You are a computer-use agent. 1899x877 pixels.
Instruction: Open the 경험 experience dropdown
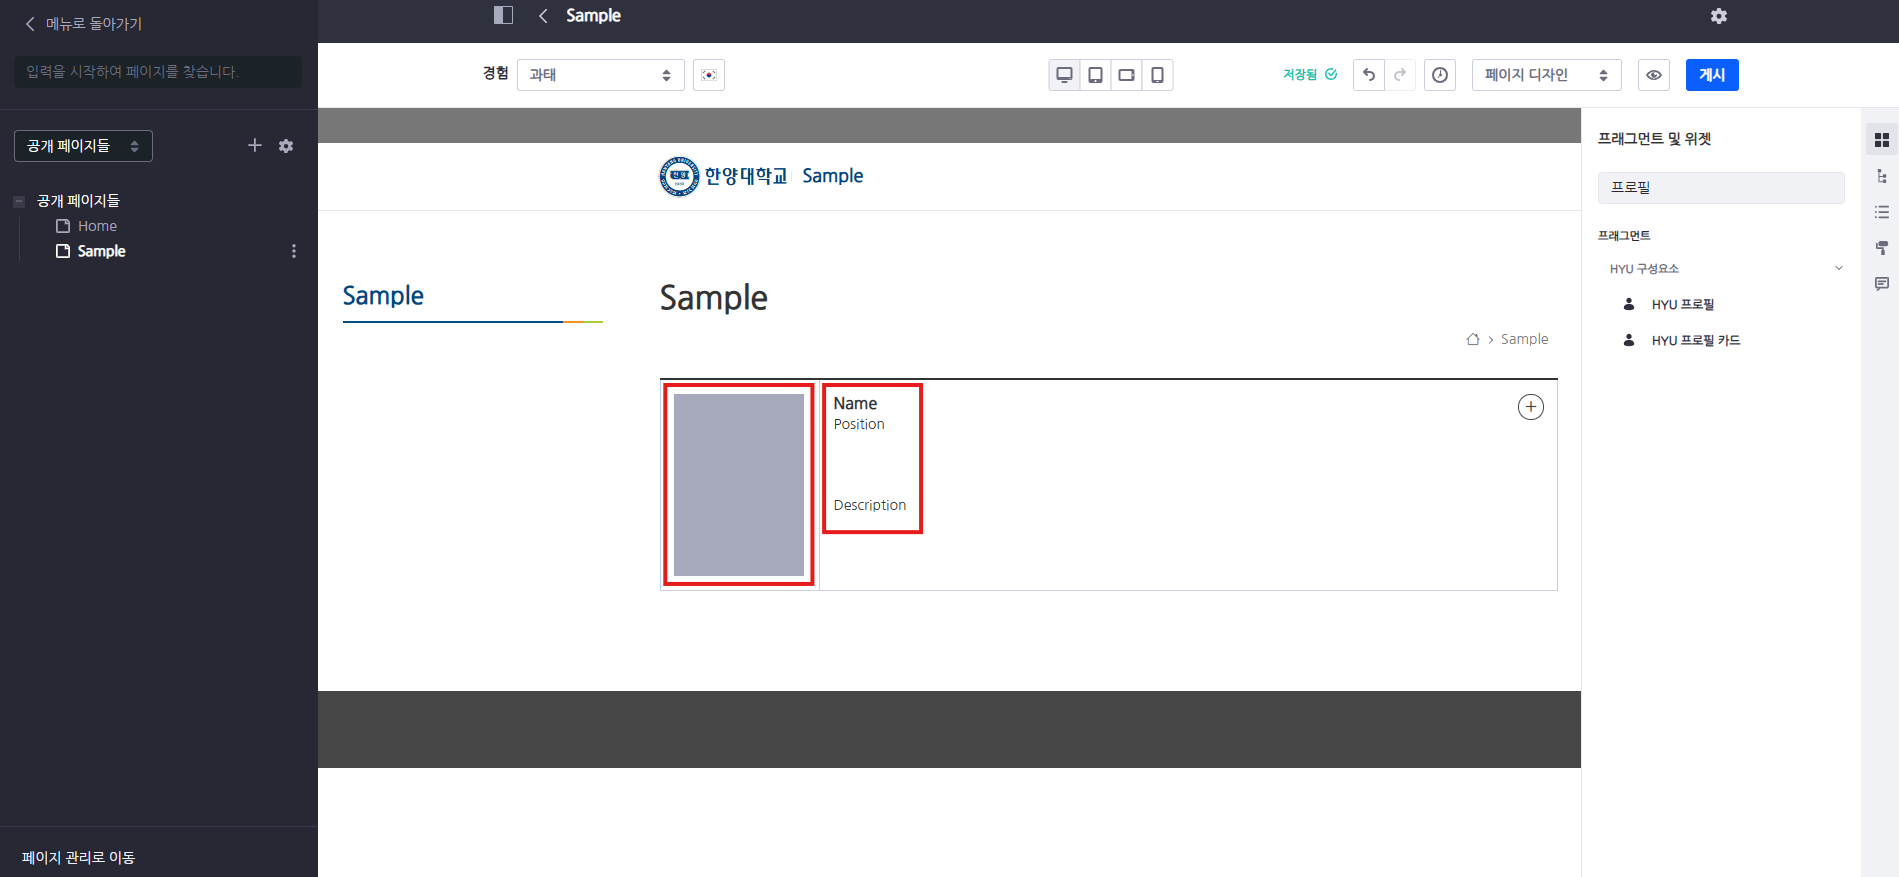pos(600,75)
